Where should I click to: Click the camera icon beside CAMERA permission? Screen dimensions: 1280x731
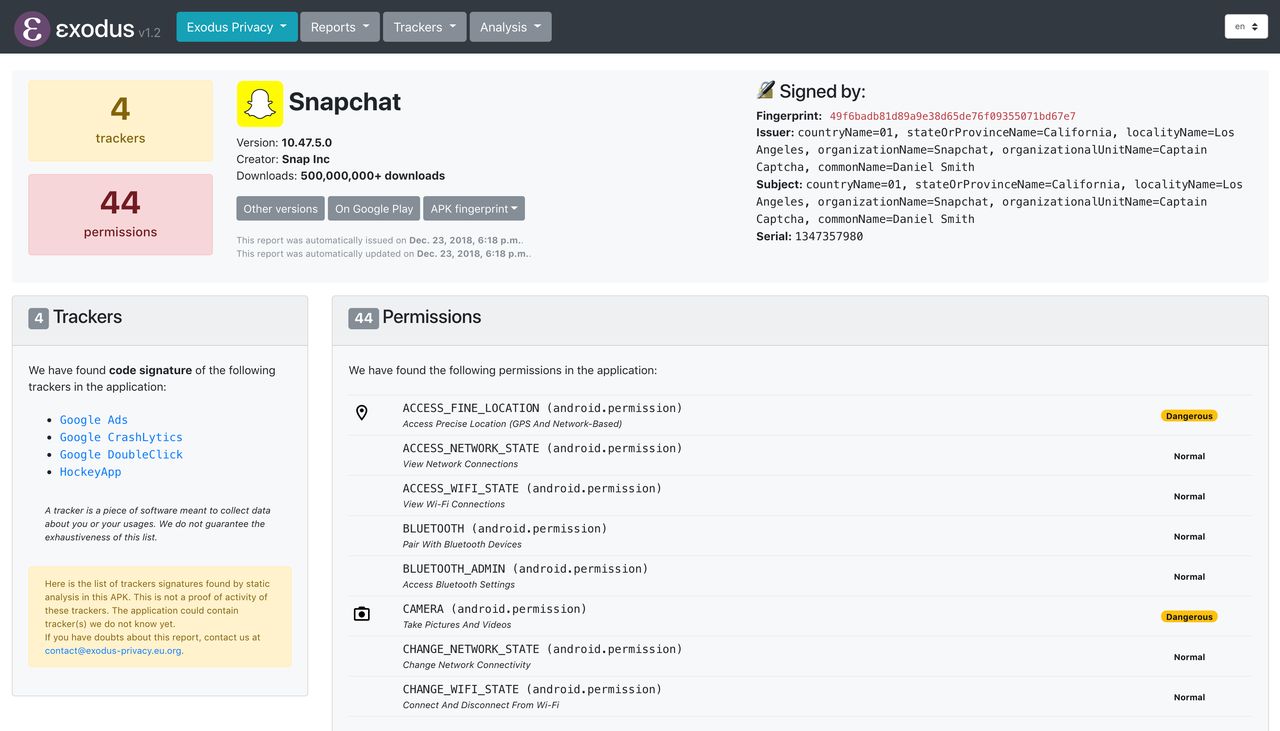click(x=361, y=613)
